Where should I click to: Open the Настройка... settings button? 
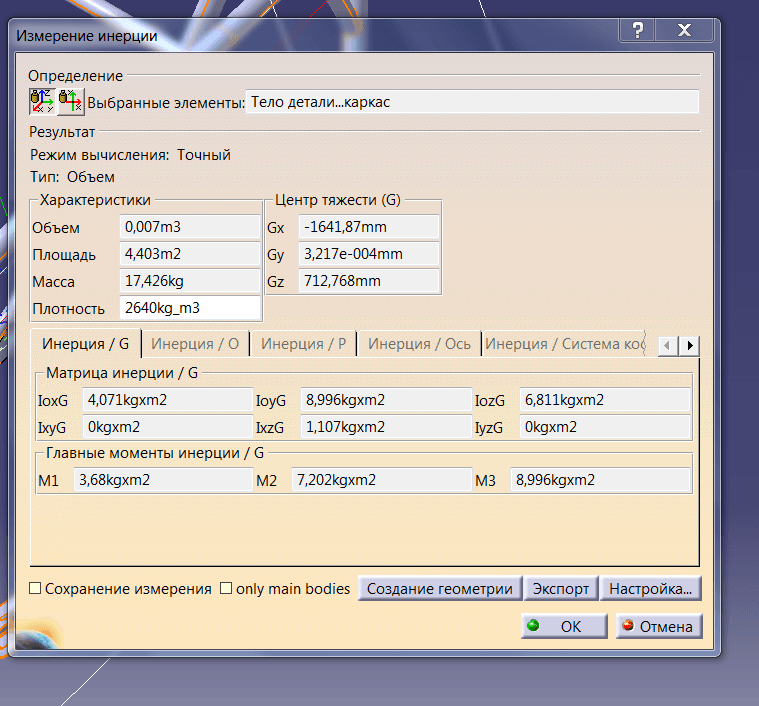click(651, 589)
